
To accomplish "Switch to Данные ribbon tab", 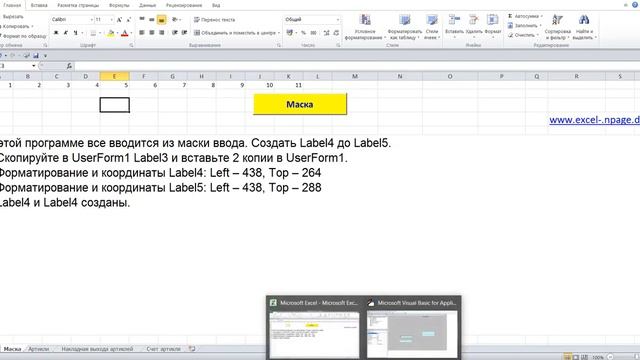I will (x=147, y=5).
